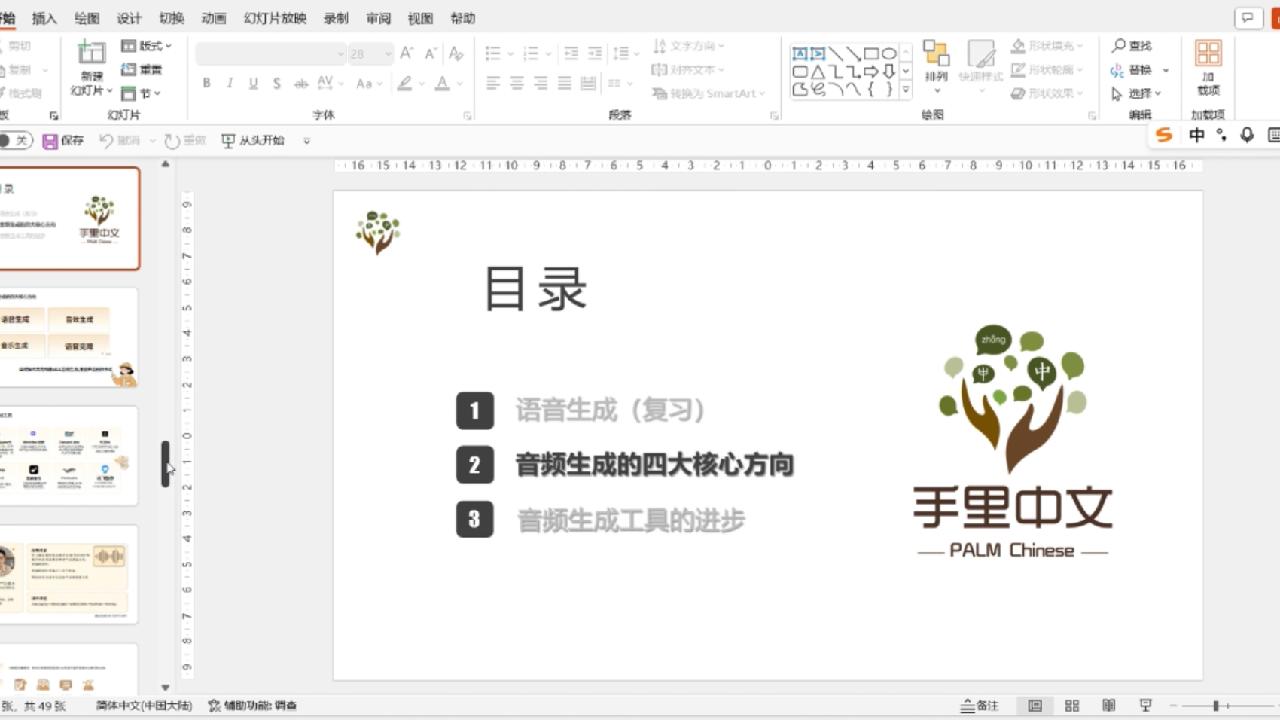
Task: Select thumbnail with 语音生成 boxes
Action: coord(69,337)
